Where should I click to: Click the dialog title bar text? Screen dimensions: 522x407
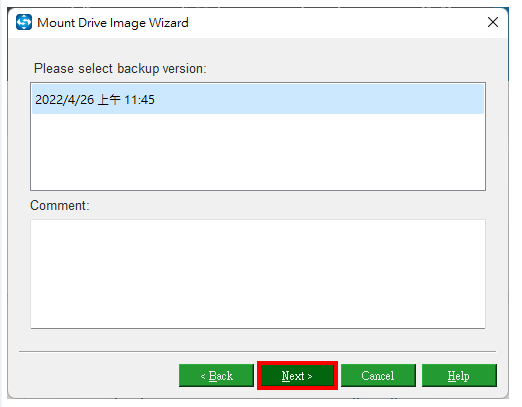tap(113, 23)
